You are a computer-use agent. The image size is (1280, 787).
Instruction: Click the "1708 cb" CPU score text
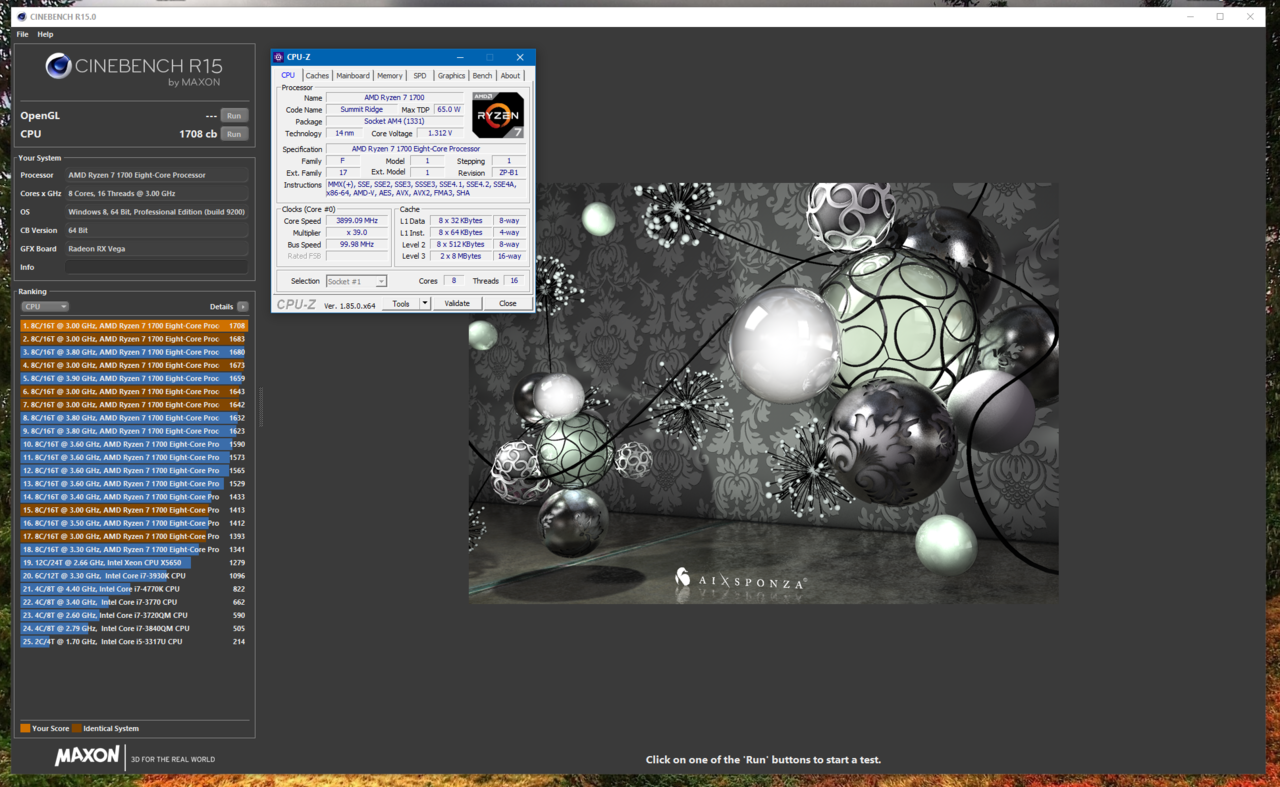[x=198, y=134]
